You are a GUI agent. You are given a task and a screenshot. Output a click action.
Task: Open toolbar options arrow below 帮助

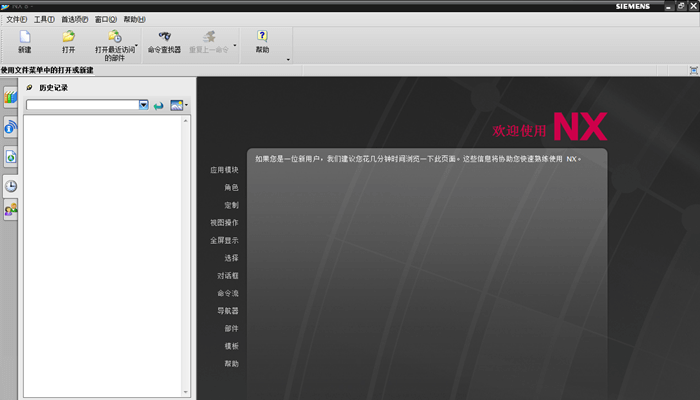click(288, 59)
